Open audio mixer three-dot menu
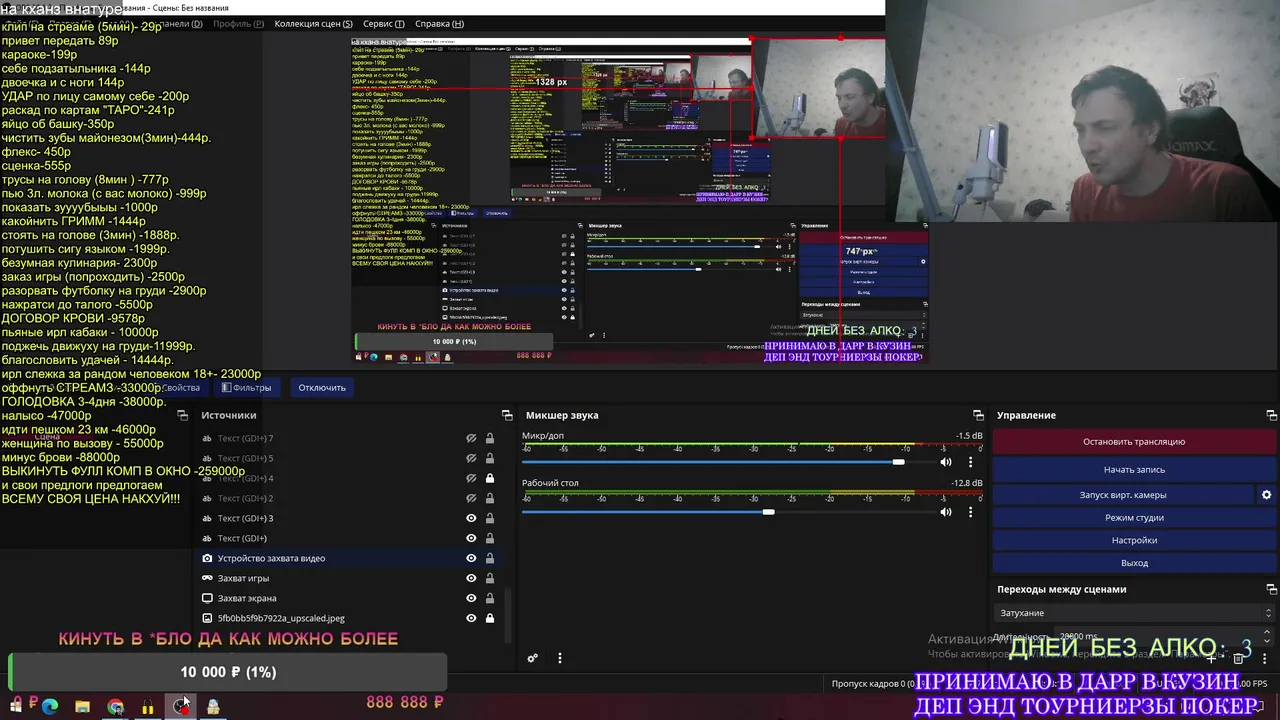The height and width of the screenshot is (720, 1280). pos(559,658)
